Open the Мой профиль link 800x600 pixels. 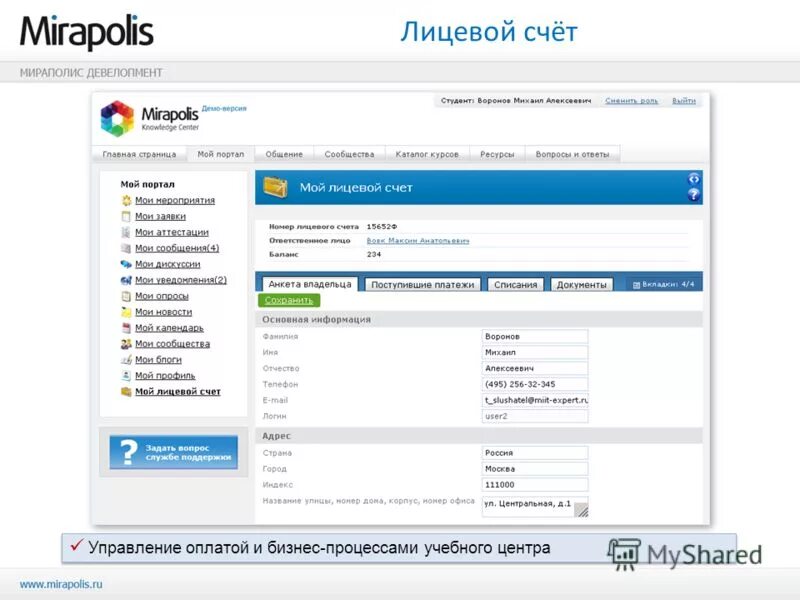[x=165, y=376]
